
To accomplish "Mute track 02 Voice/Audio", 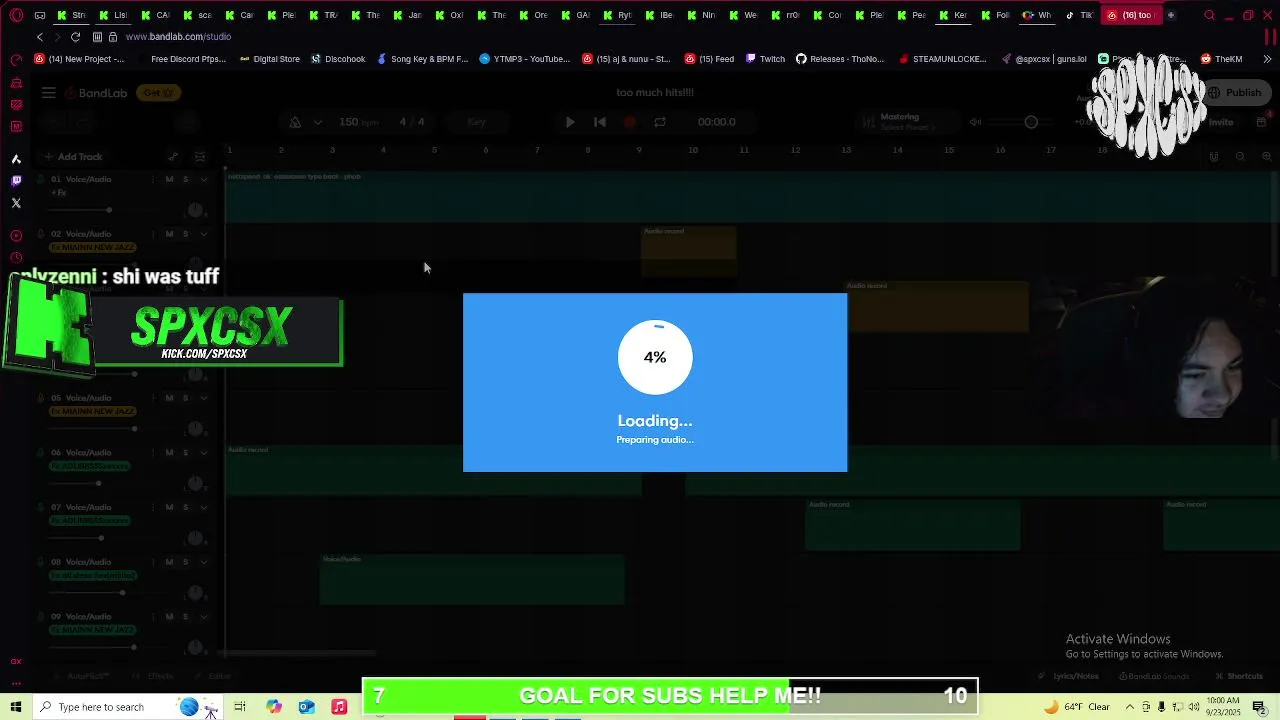I will 169,234.
